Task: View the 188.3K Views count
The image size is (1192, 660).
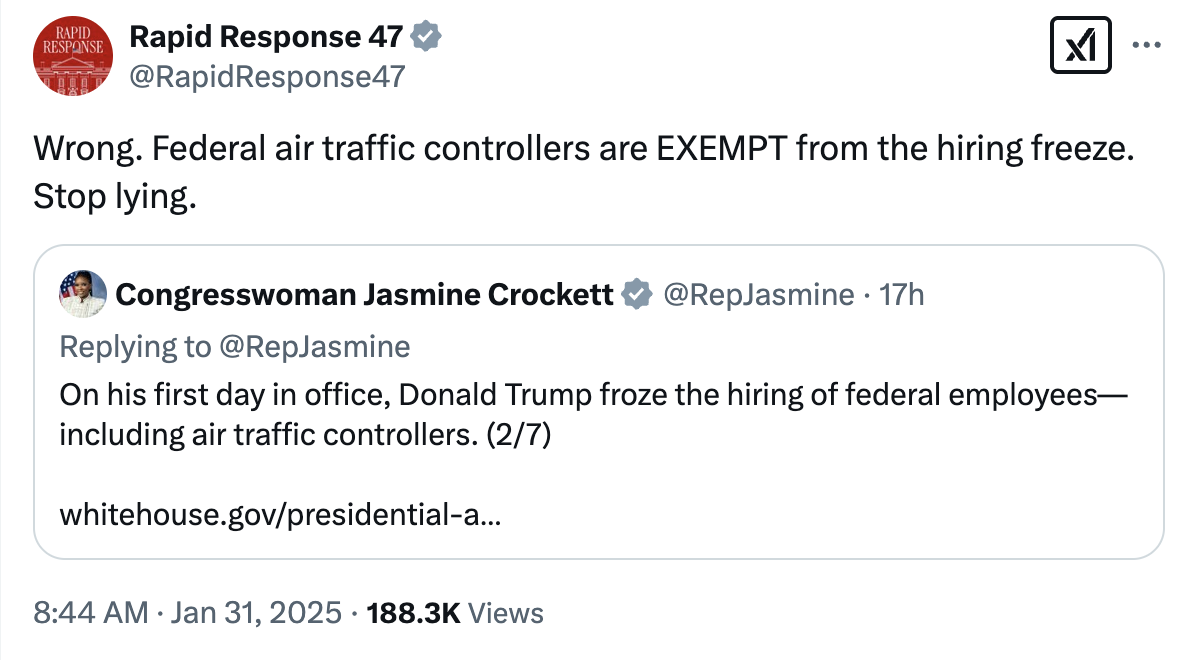Action: click(x=414, y=612)
